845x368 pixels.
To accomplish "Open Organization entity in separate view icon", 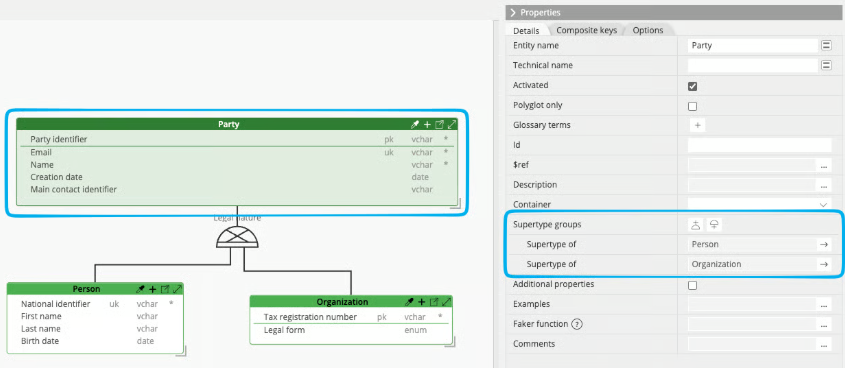I will 434,302.
